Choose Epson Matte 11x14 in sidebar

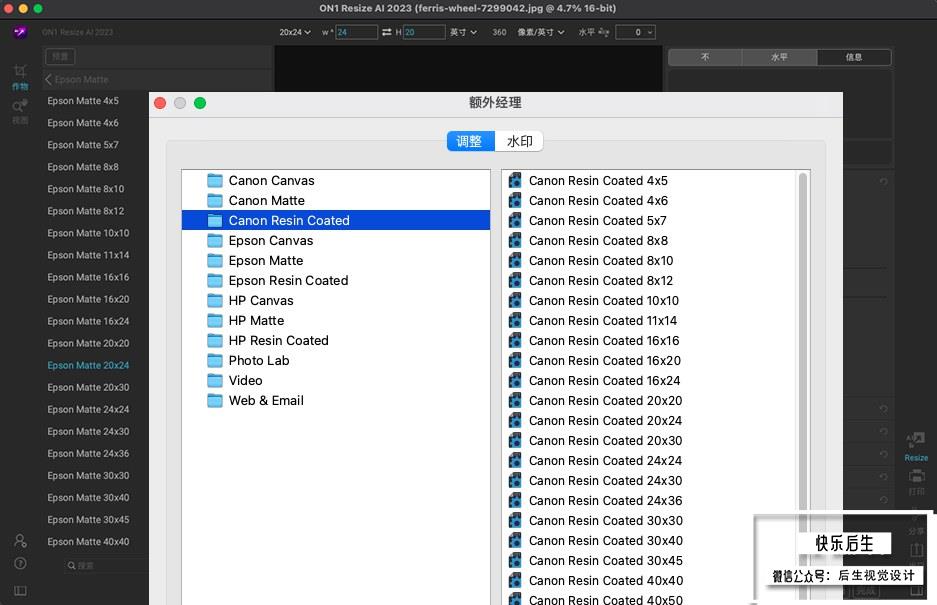[88, 255]
